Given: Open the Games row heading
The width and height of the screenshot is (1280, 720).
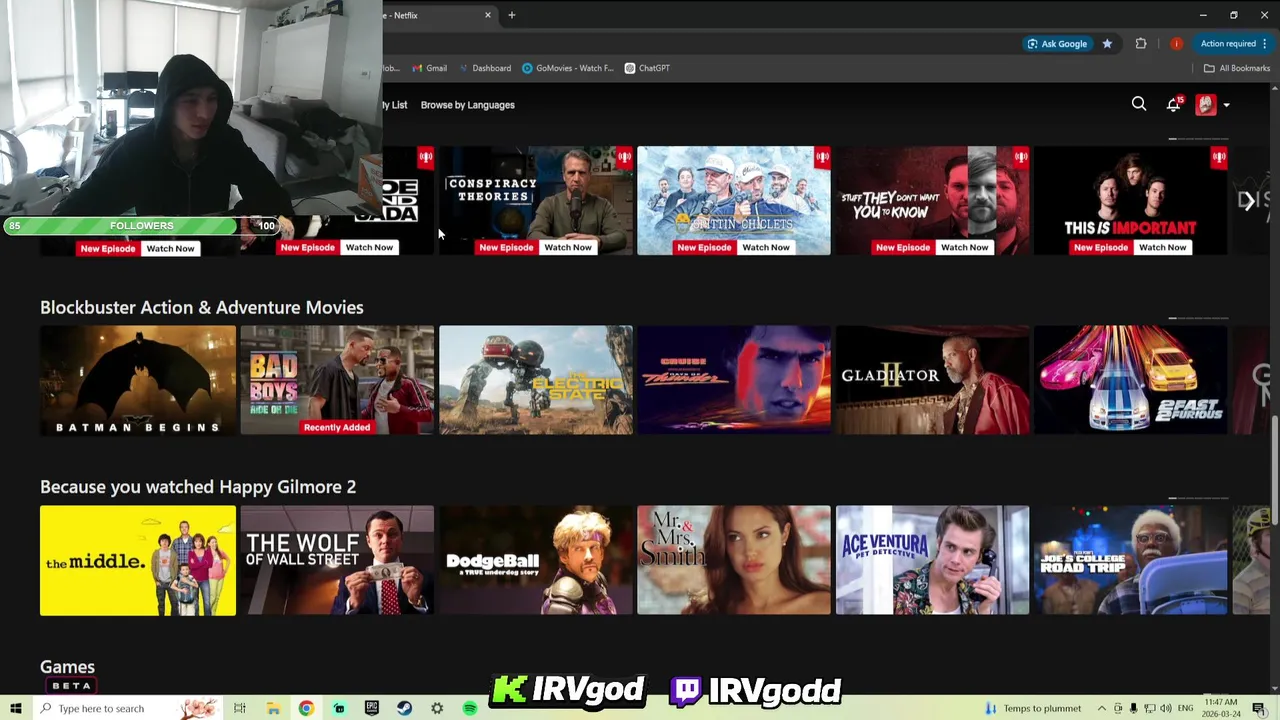Looking at the screenshot, I should point(67,667).
